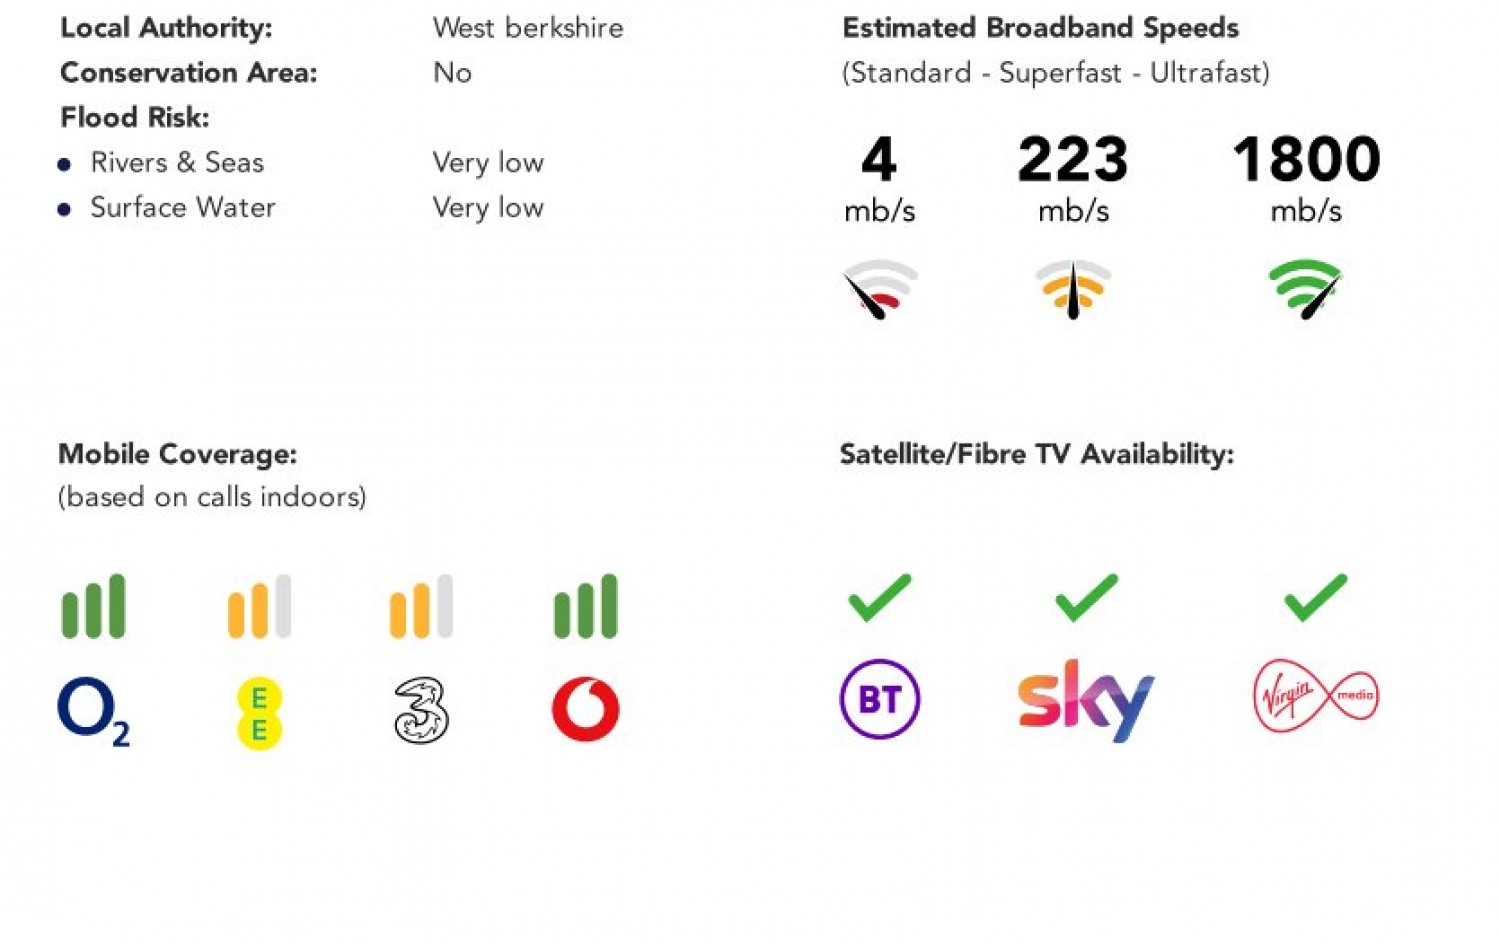Click the green checkmark above Virgin Media
1500x946 pixels.
coord(1316,598)
